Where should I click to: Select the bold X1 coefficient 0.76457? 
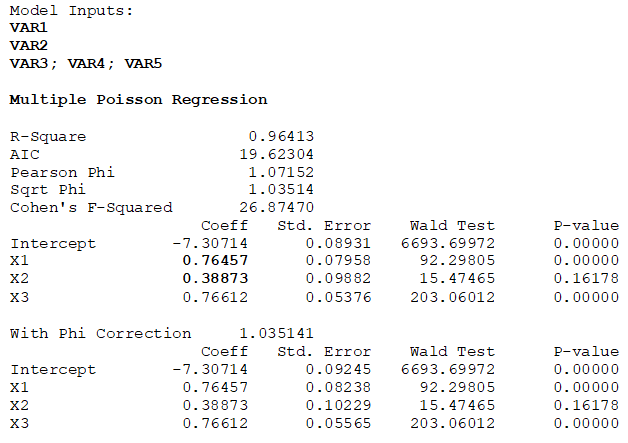coord(215,260)
